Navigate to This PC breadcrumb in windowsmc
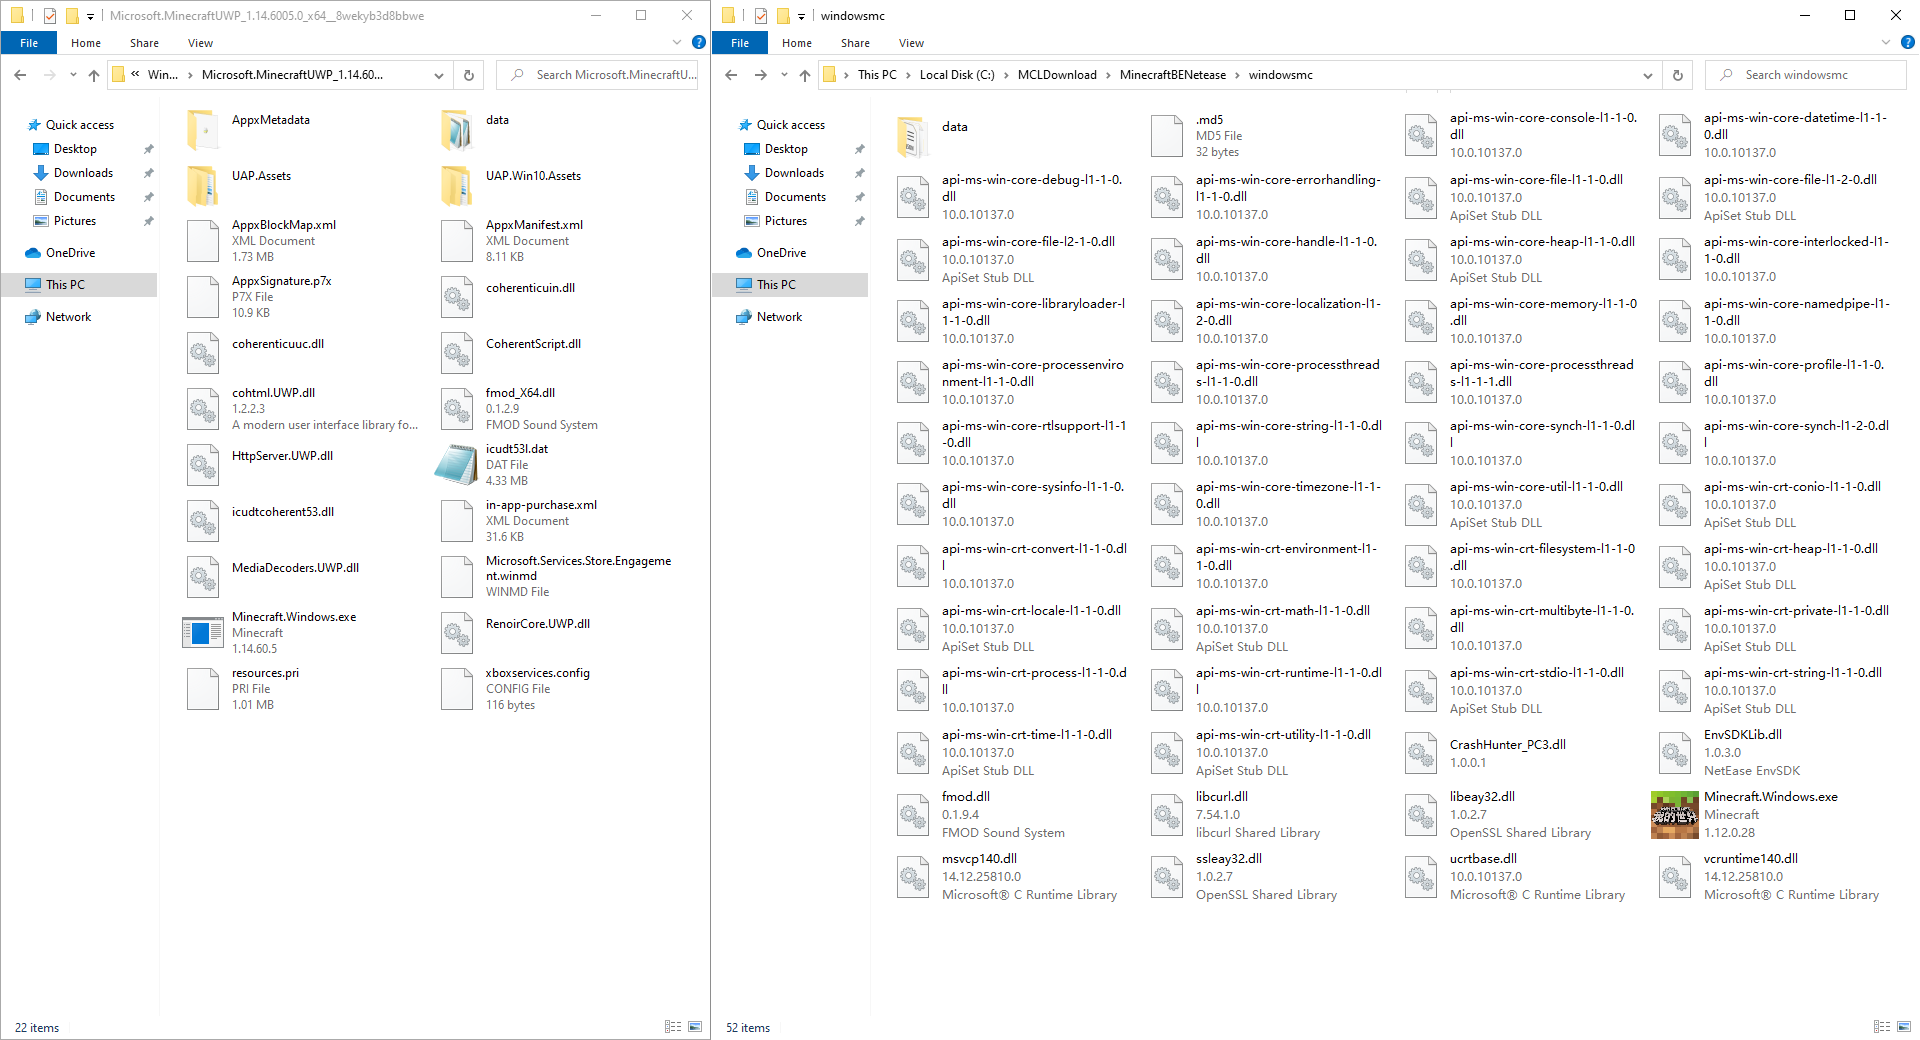Viewport: 1920px width, 1040px height. (x=877, y=75)
